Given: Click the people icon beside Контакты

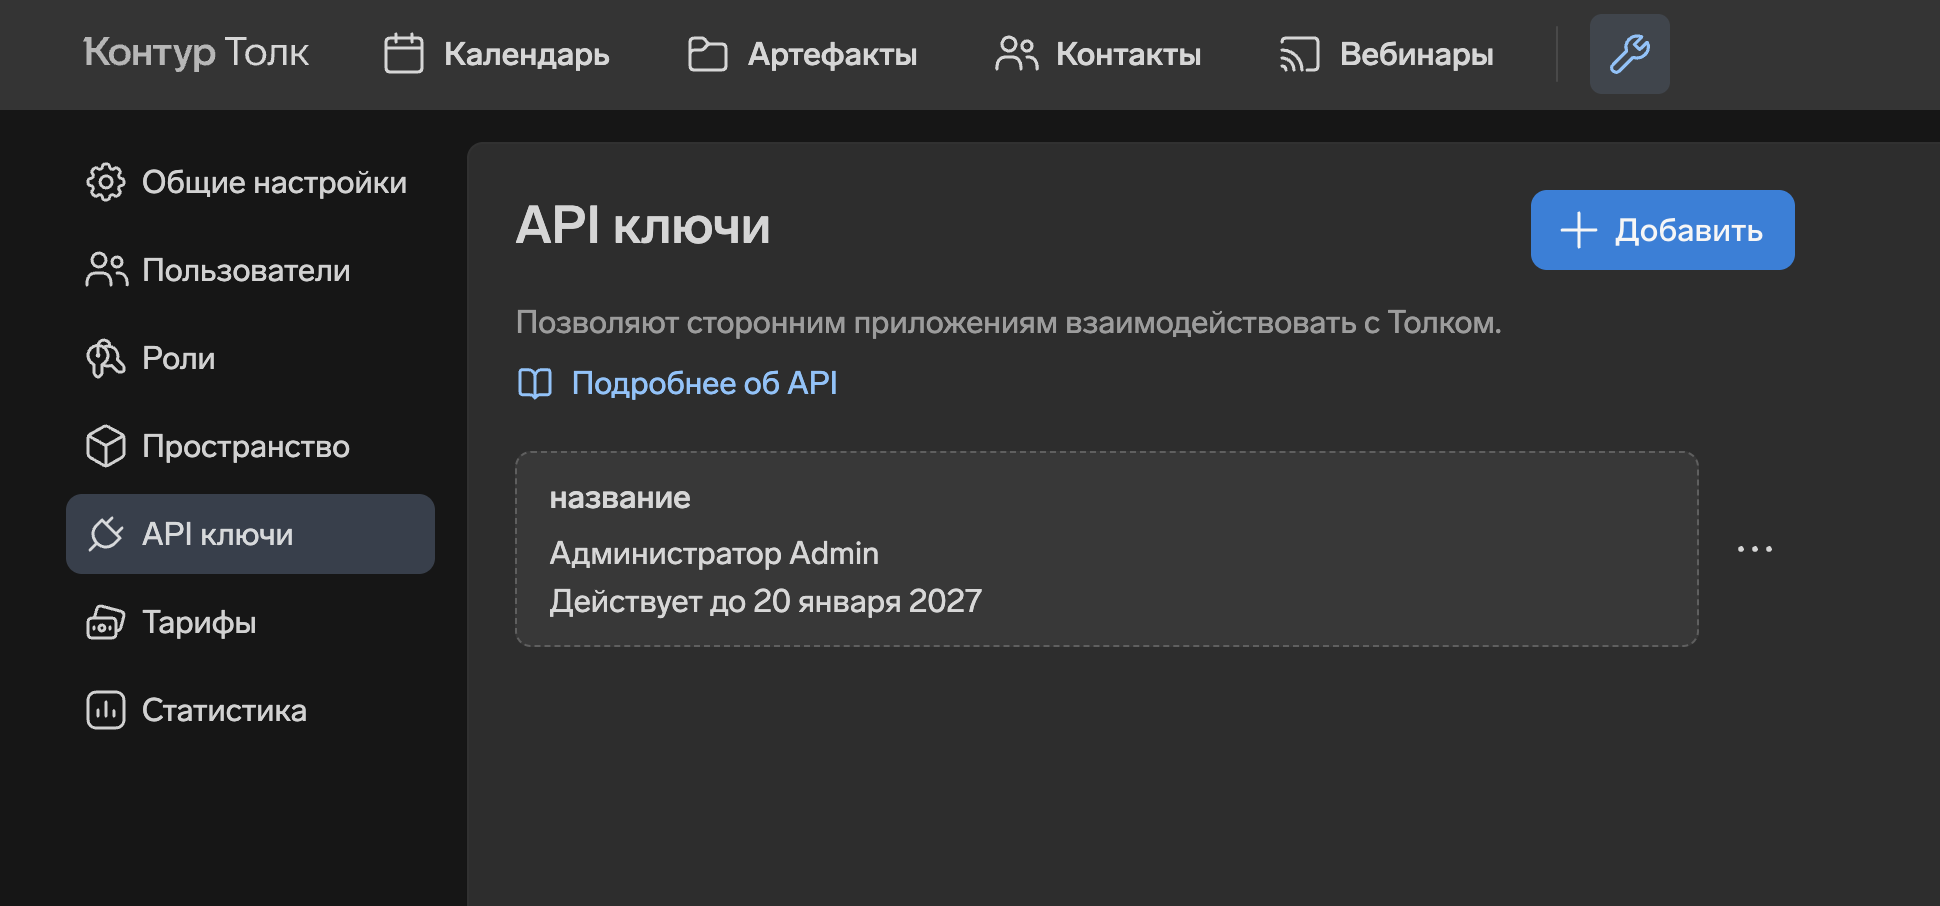Looking at the screenshot, I should coord(1016,54).
